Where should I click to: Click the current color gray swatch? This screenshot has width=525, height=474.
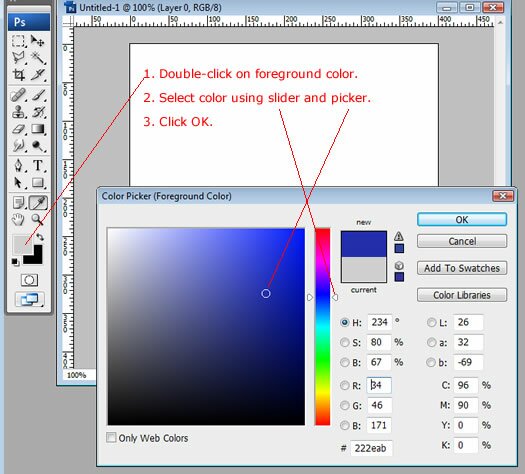pyautogui.click(x=364, y=269)
